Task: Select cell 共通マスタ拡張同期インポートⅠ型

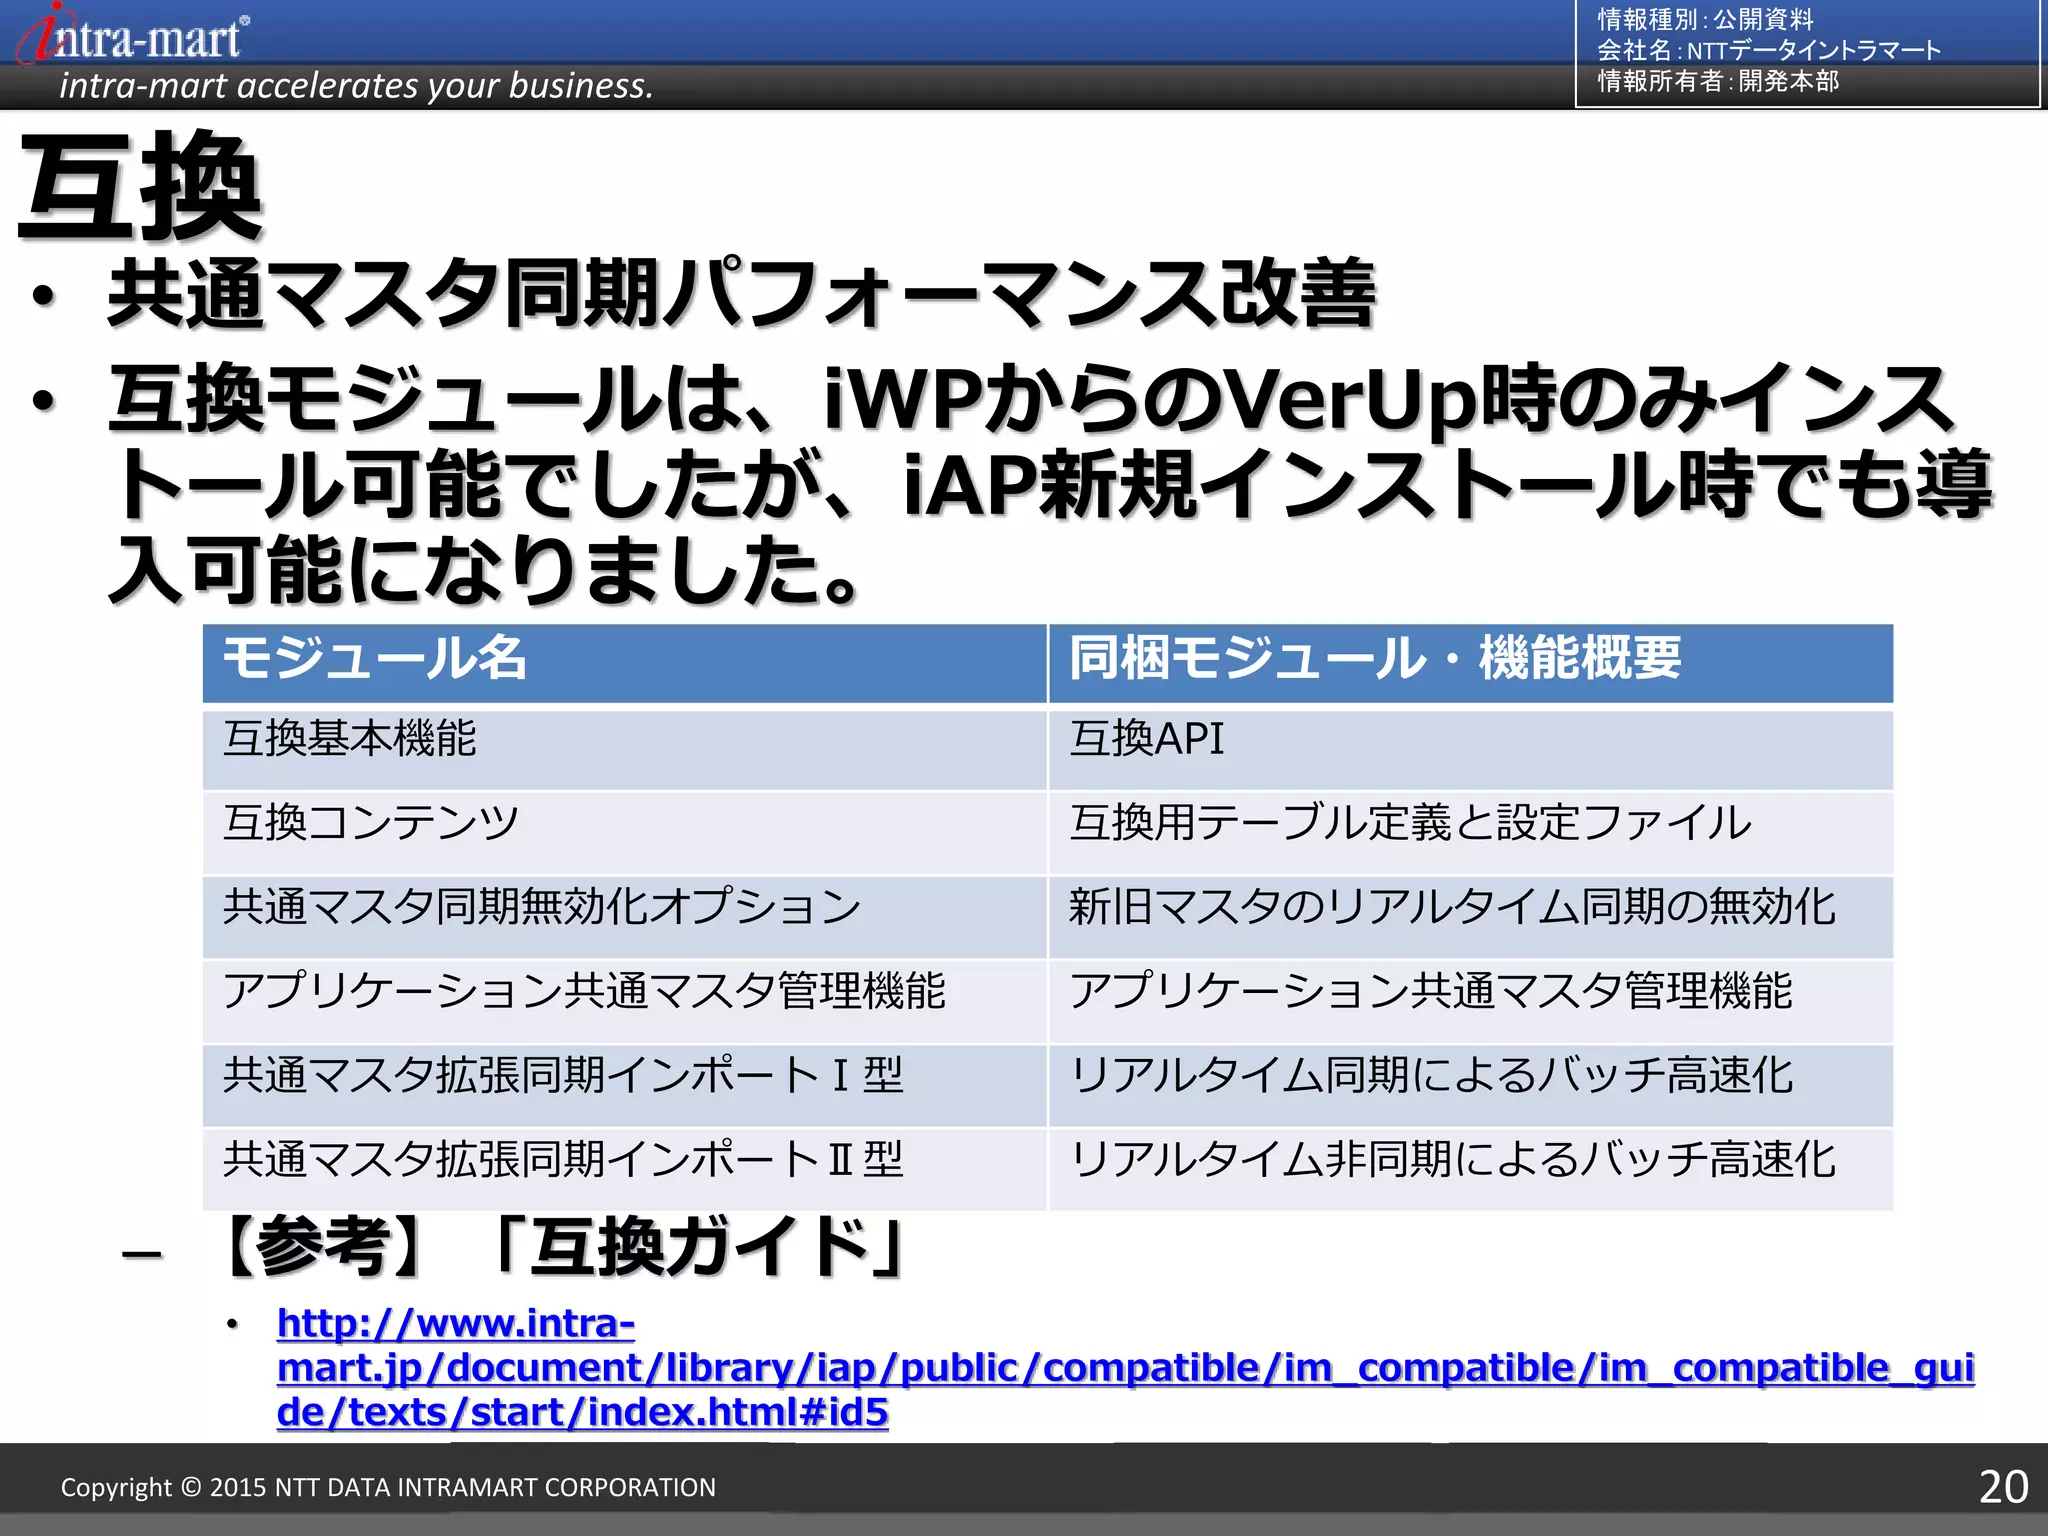Action: [625, 1085]
